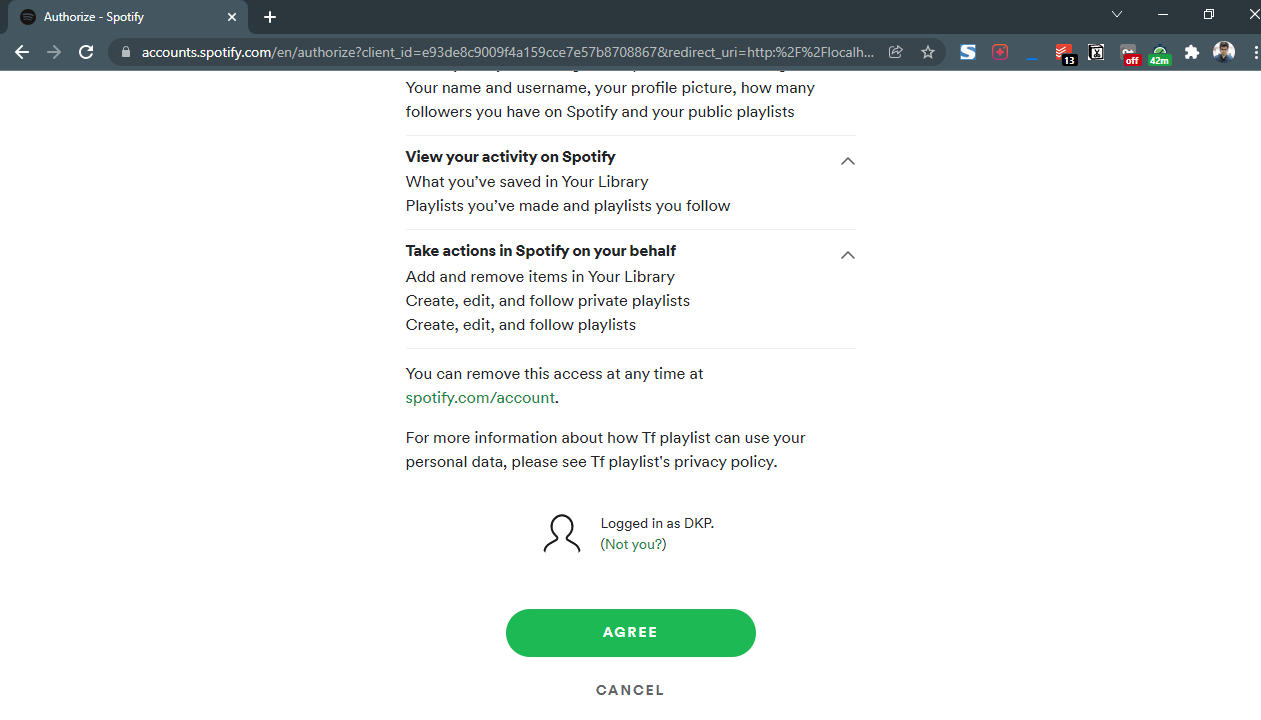
Task: Bookmark this page with the star icon
Action: (928, 52)
